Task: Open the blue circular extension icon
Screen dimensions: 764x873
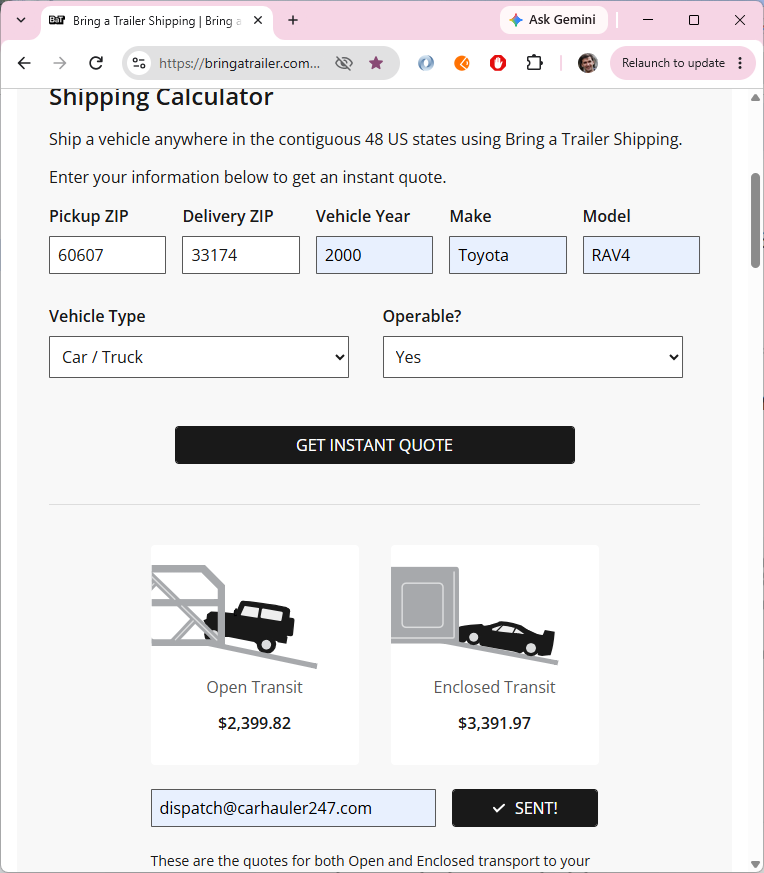Action: coord(426,63)
